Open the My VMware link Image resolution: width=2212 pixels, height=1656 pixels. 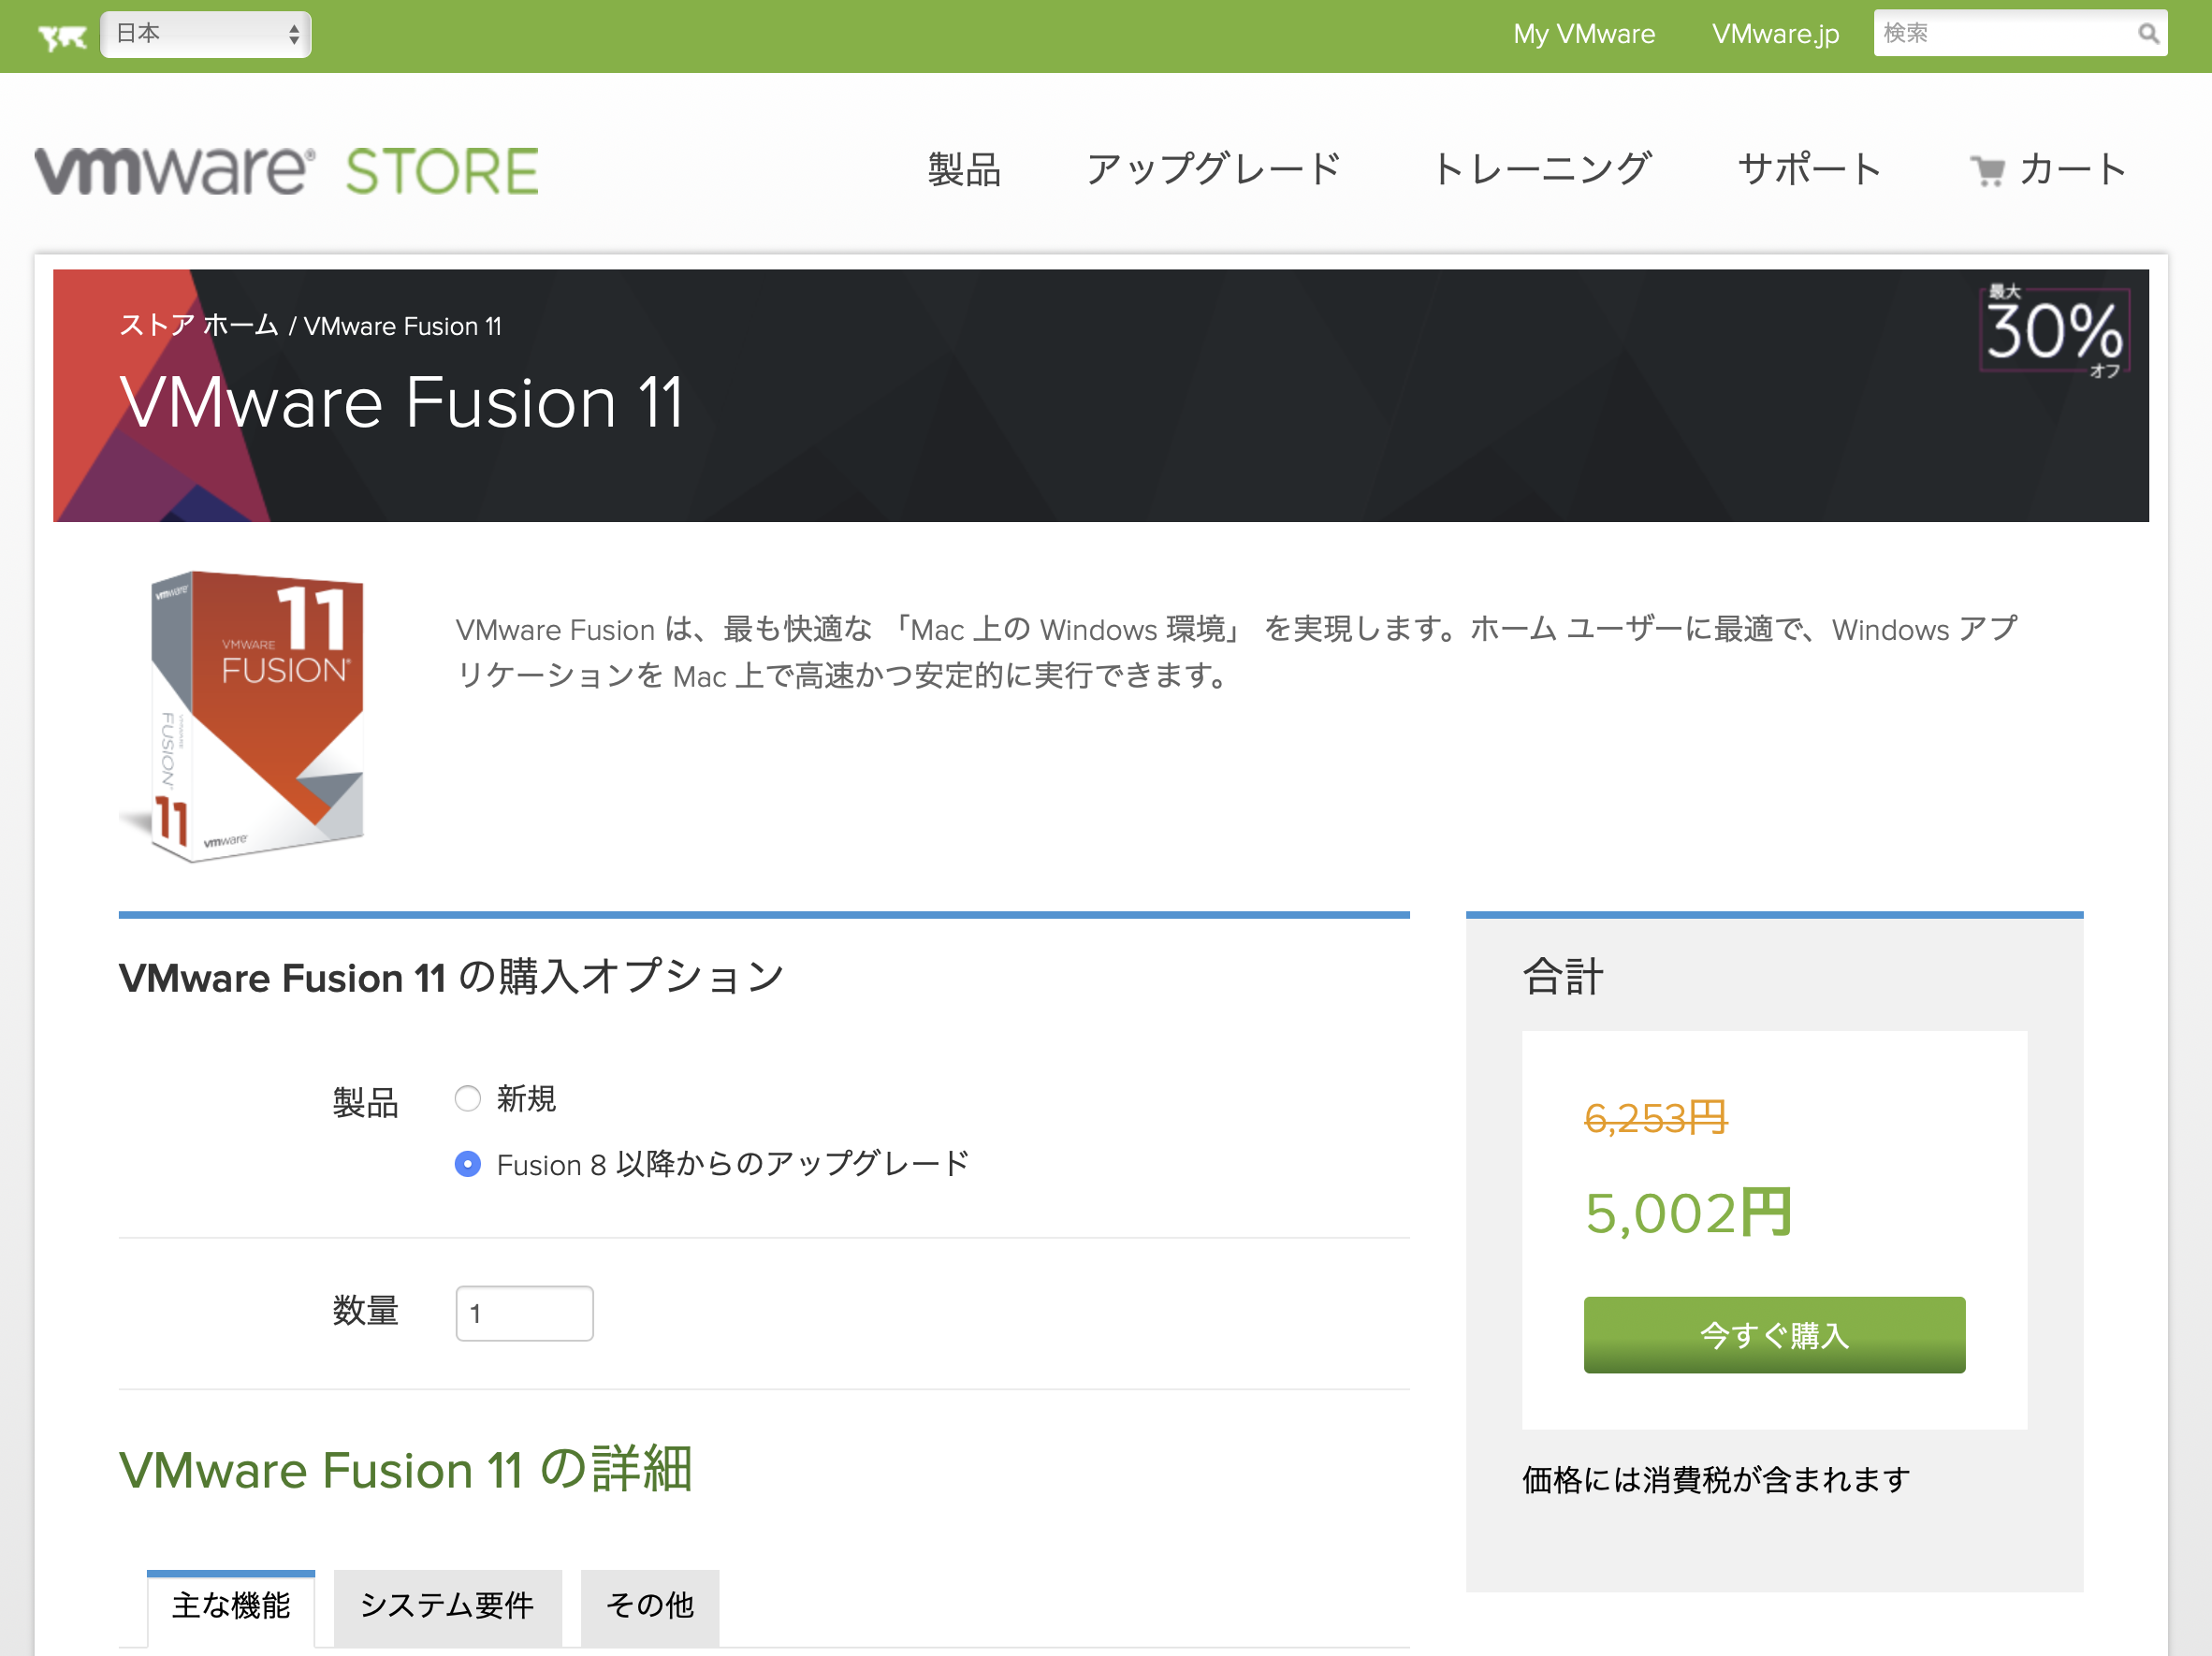[1583, 34]
